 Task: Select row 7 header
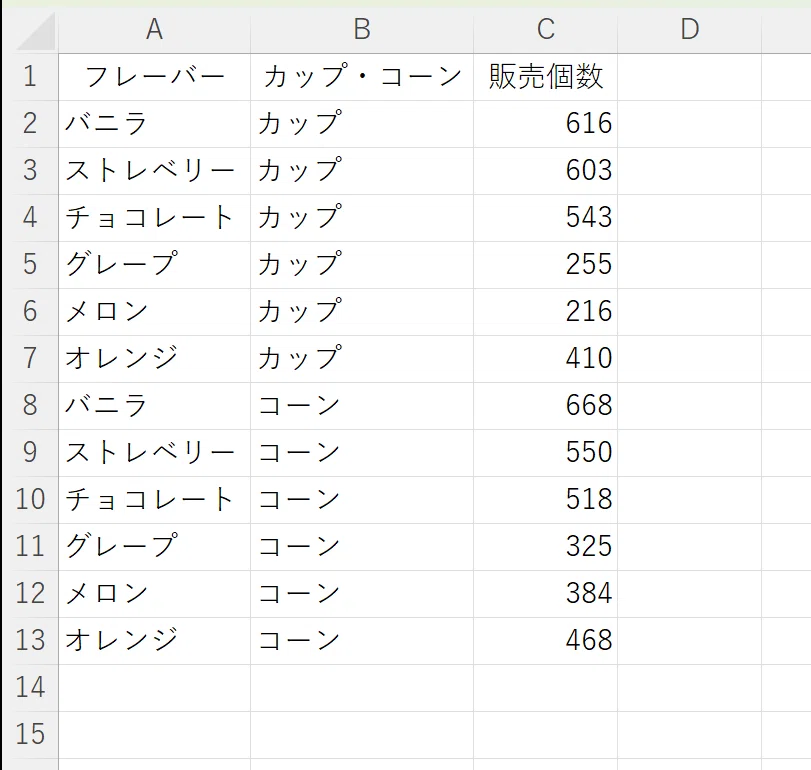[x=30, y=359]
